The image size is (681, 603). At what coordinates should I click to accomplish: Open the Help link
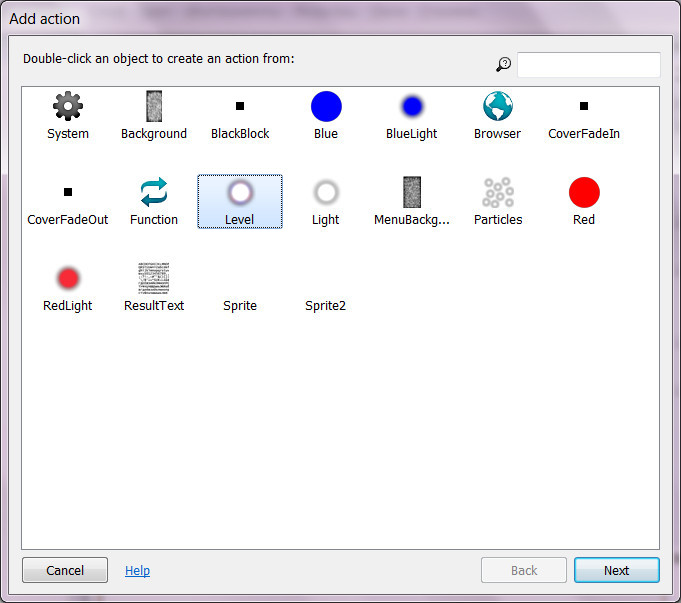click(x=137, y=570)
